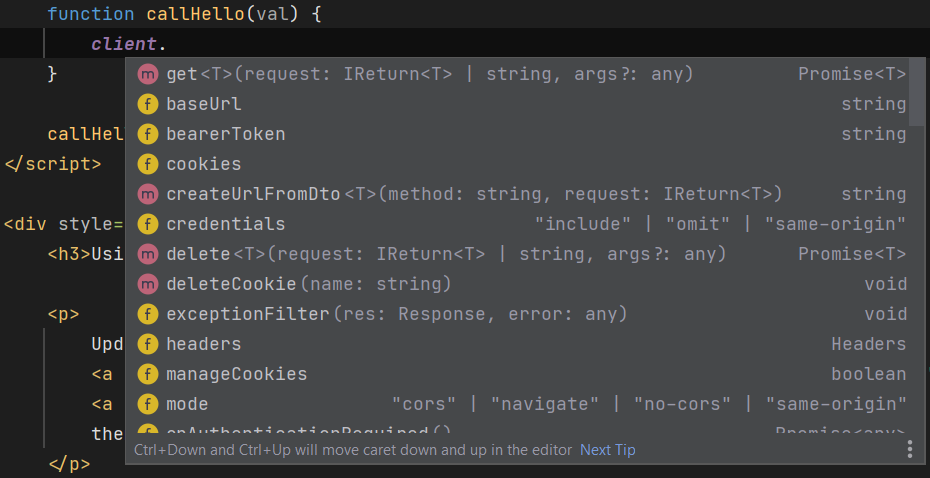Click the method icon beside createUrlFromDto
The width and height of the screenshot is (930, 478).
[148, 194]
